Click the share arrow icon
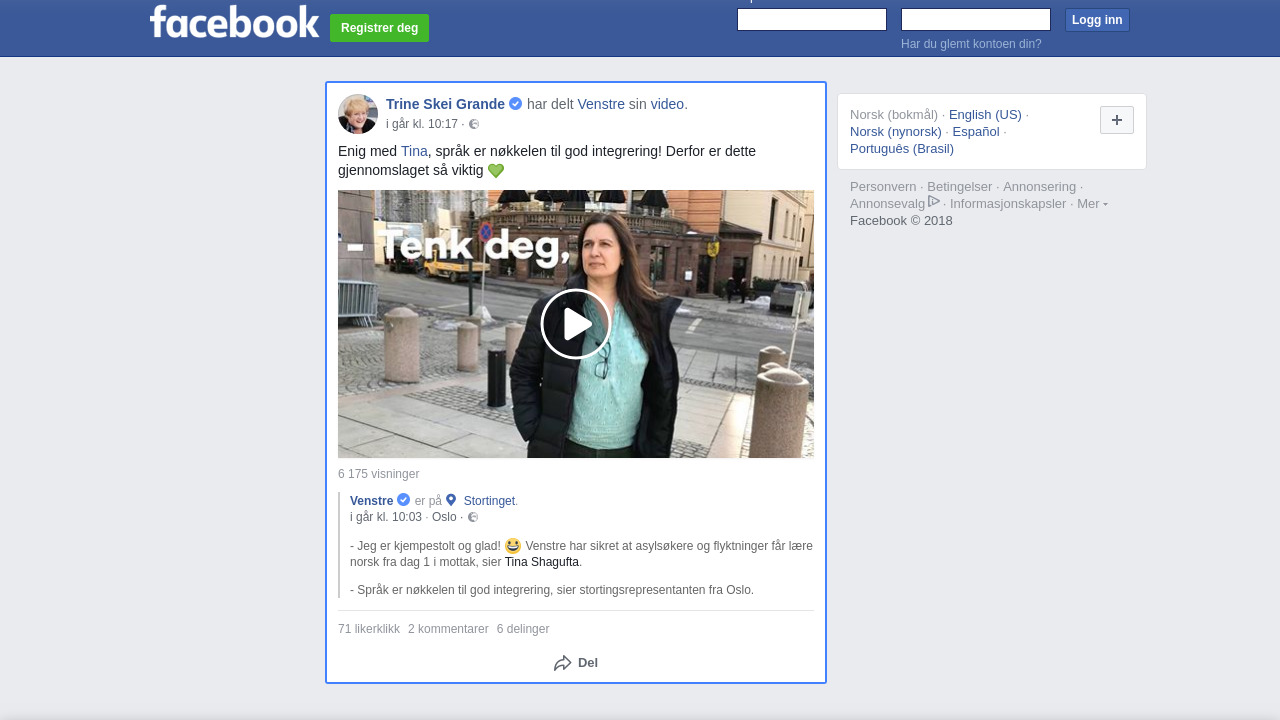Screen dimensions: 1280x720 coord(563,663)
